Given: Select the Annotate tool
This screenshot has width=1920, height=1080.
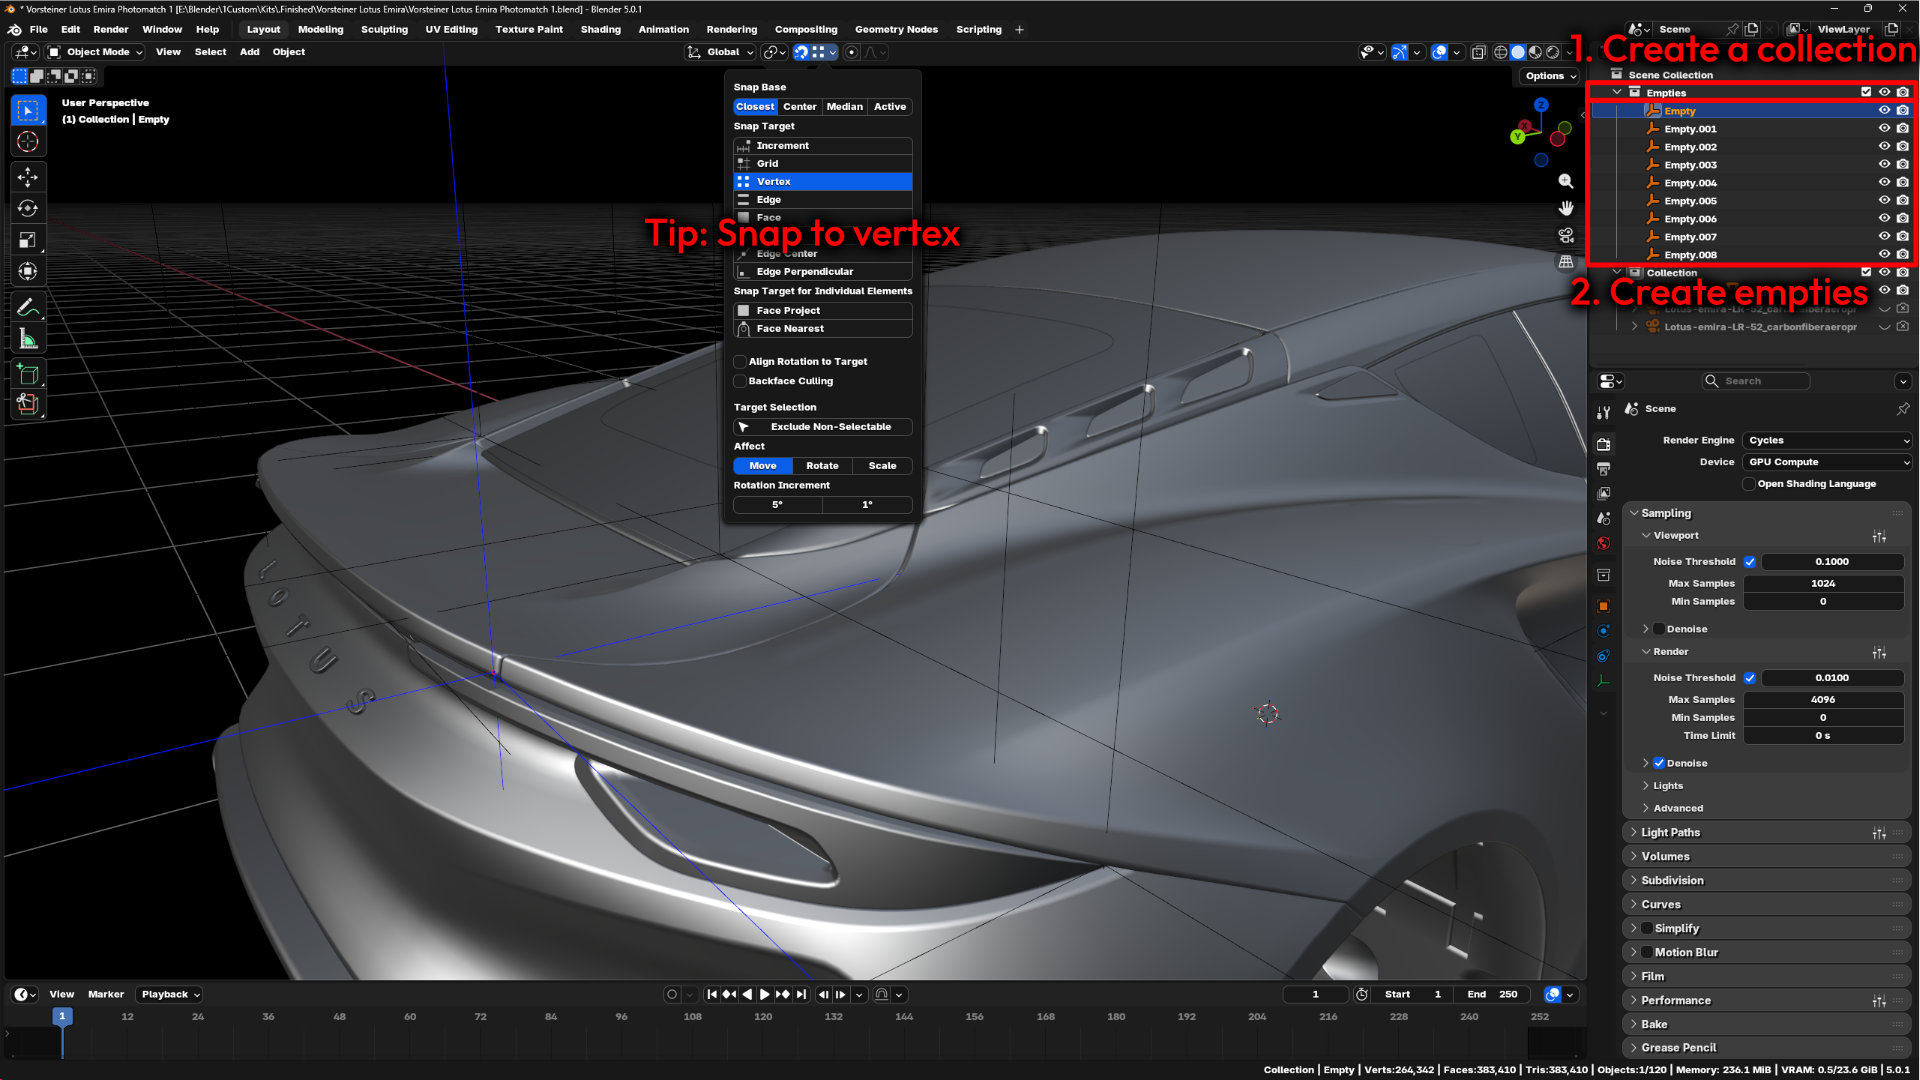Looking at the screenshot, I should 28,307.
